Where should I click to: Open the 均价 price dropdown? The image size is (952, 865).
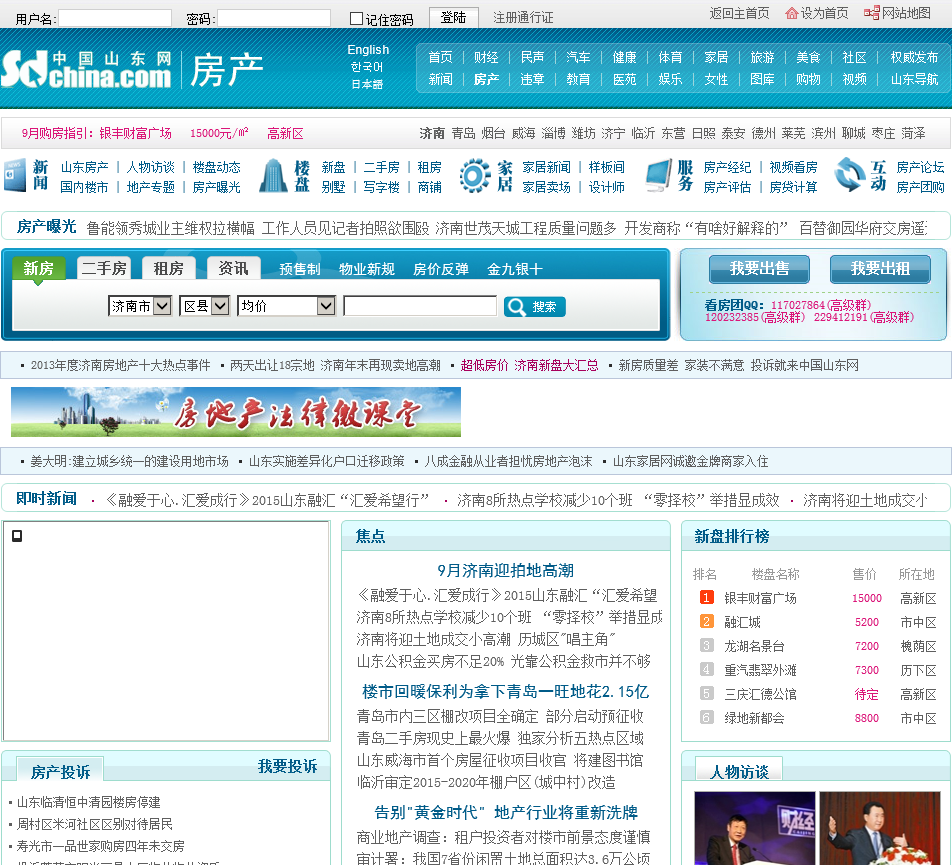(287, 306)
